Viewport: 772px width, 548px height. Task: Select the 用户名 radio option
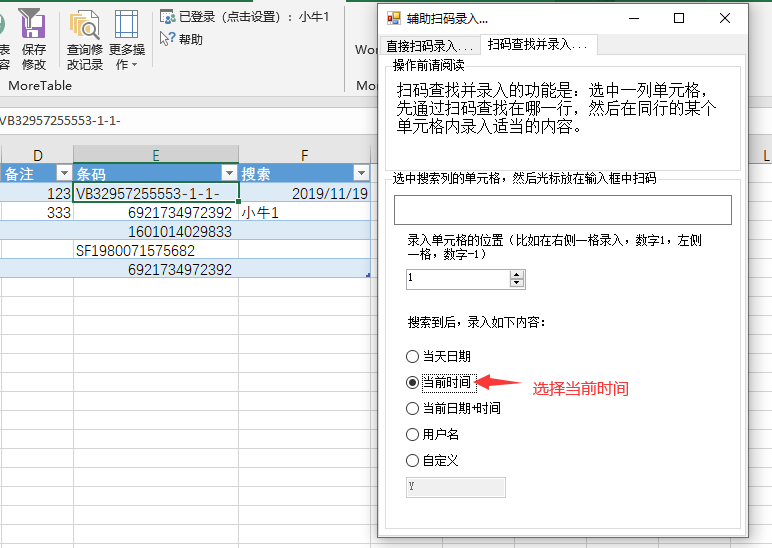412,434
